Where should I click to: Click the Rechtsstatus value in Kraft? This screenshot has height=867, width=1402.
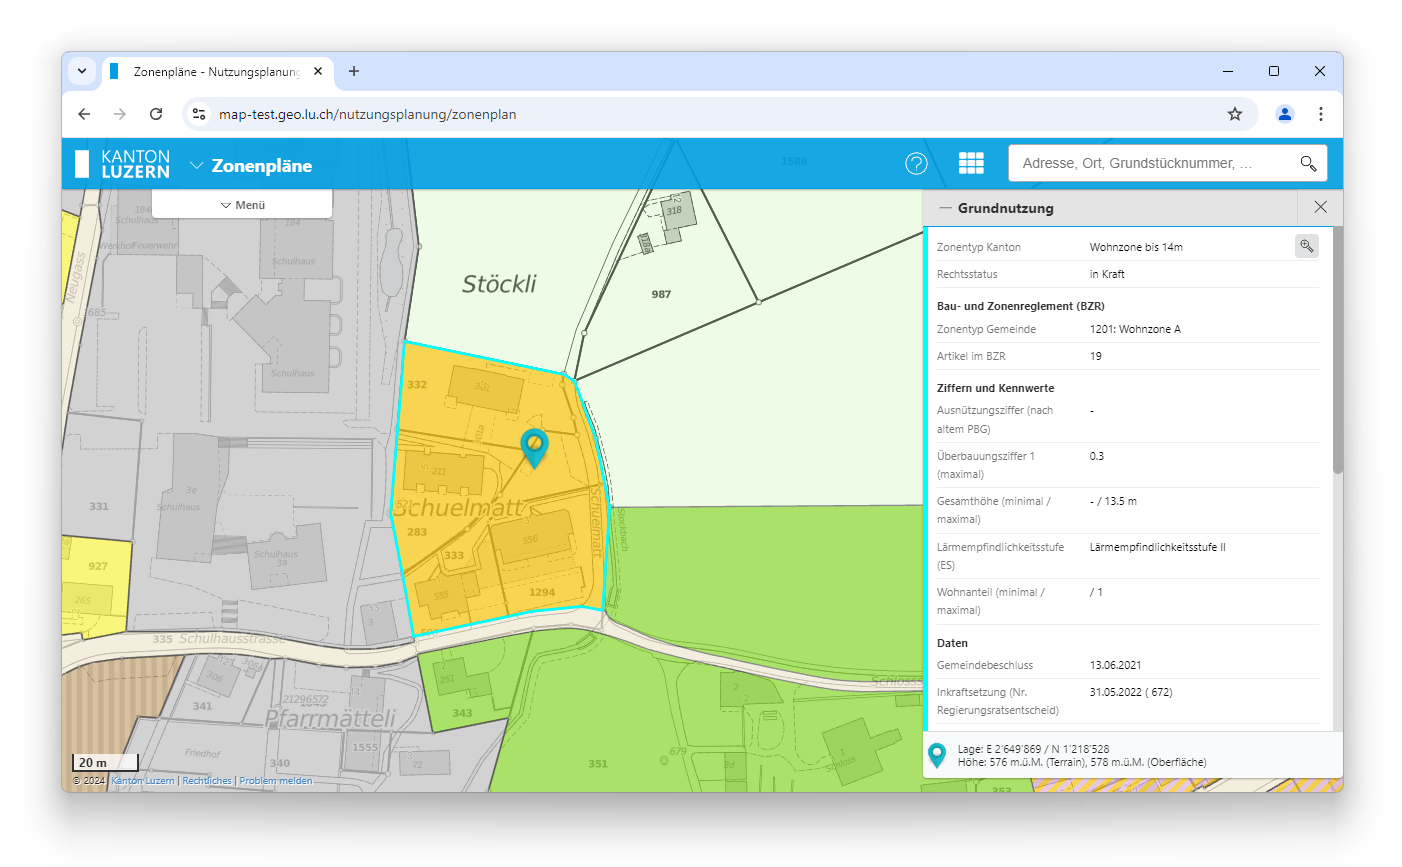tap(1107, 274)
